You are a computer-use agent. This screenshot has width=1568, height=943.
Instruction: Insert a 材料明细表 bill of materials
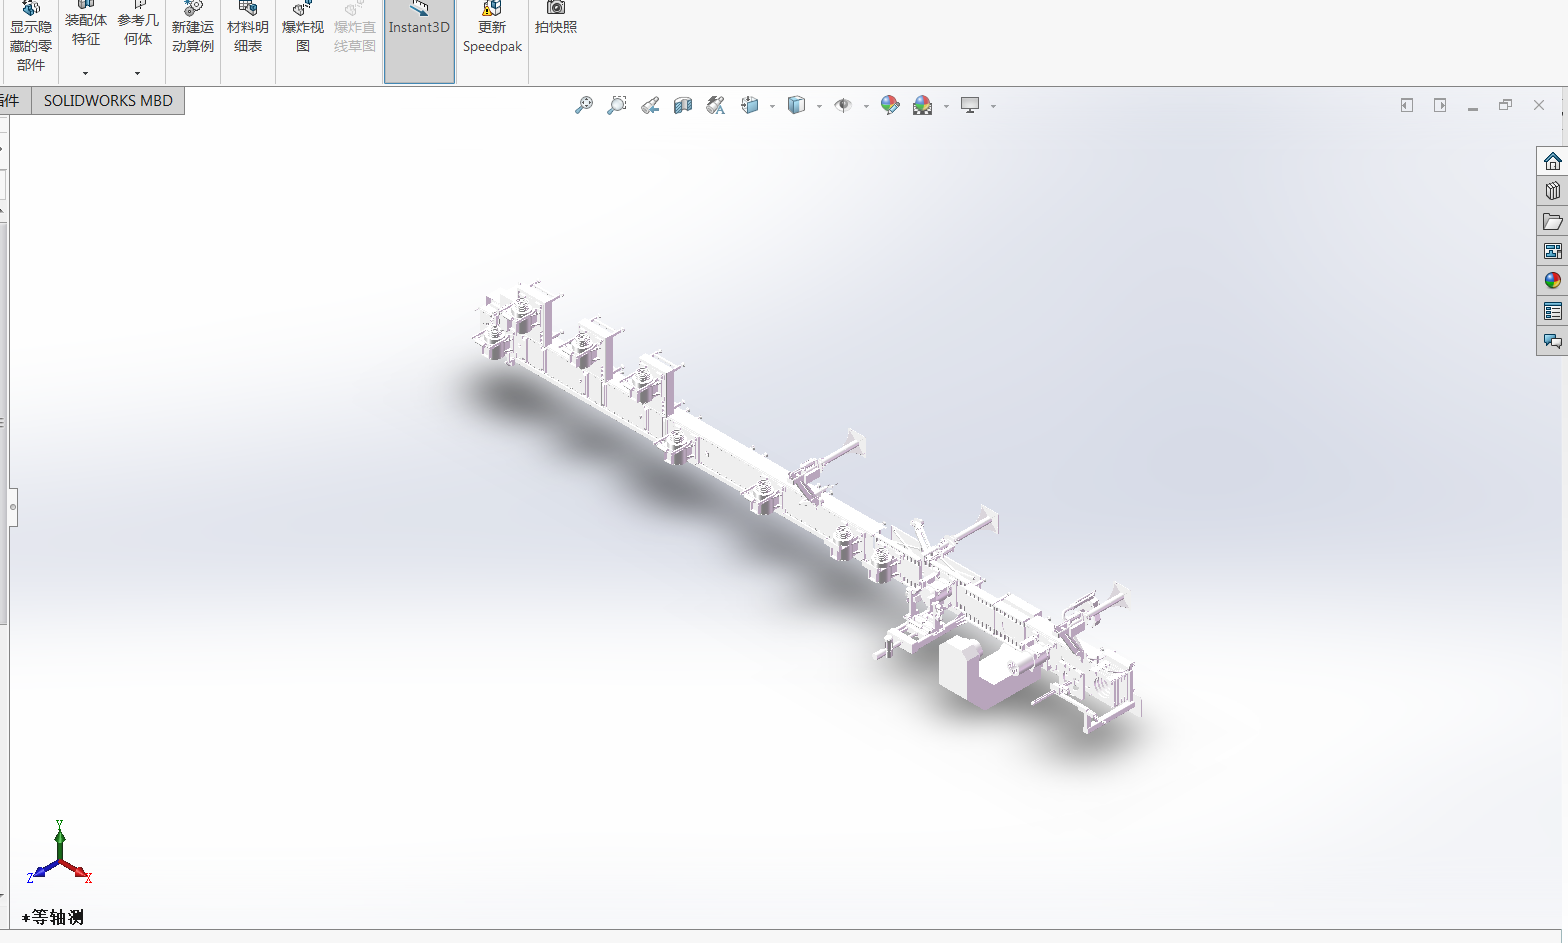point(248,30)
